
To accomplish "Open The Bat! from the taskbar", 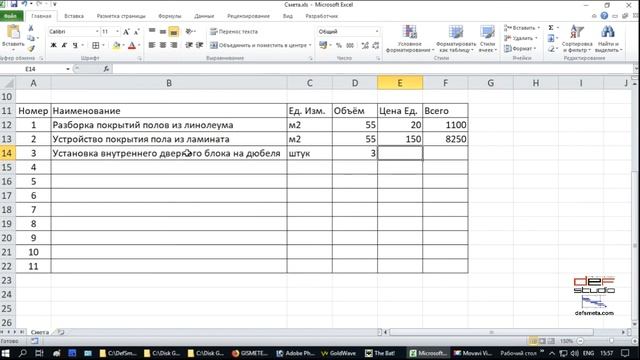I will coord(380,353).
